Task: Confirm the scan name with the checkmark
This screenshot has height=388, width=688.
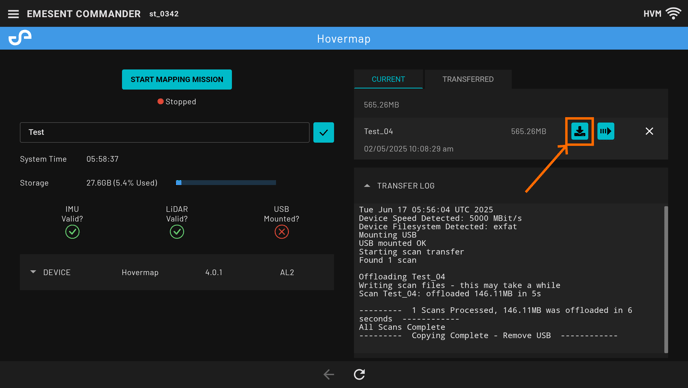Action: (x=323, y=132)
